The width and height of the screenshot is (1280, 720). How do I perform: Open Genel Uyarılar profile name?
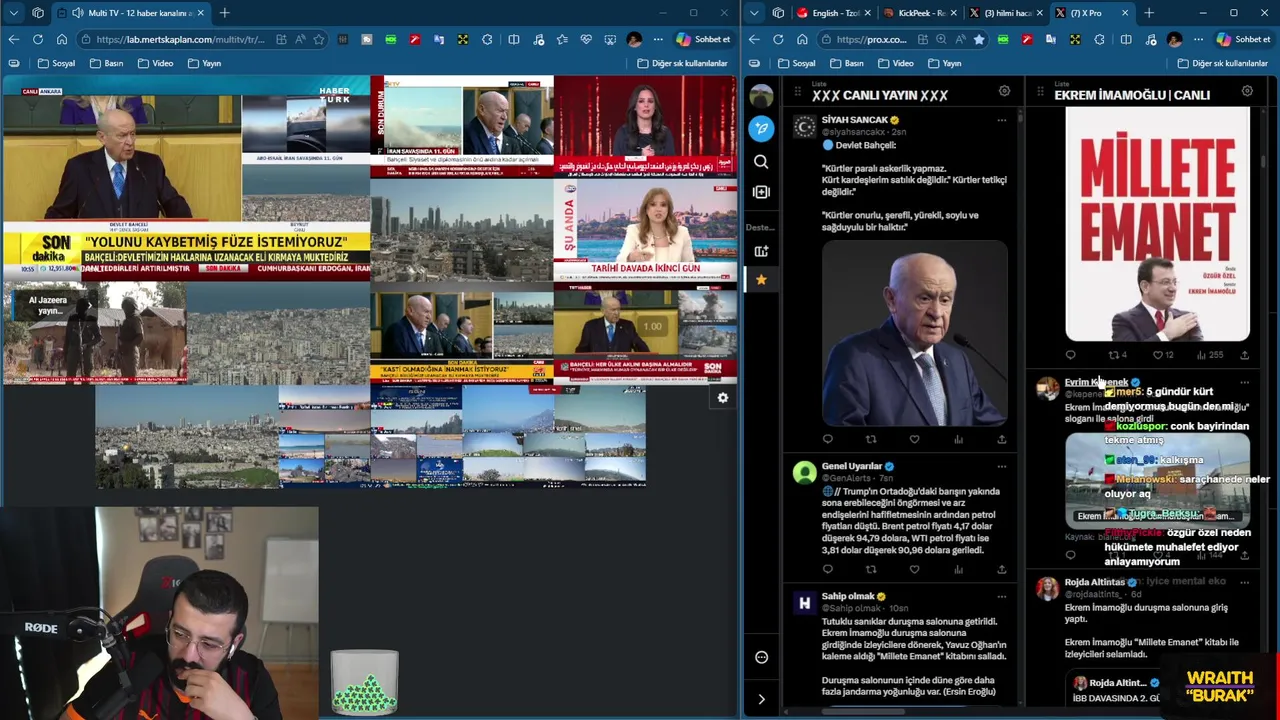click(852, 466)
